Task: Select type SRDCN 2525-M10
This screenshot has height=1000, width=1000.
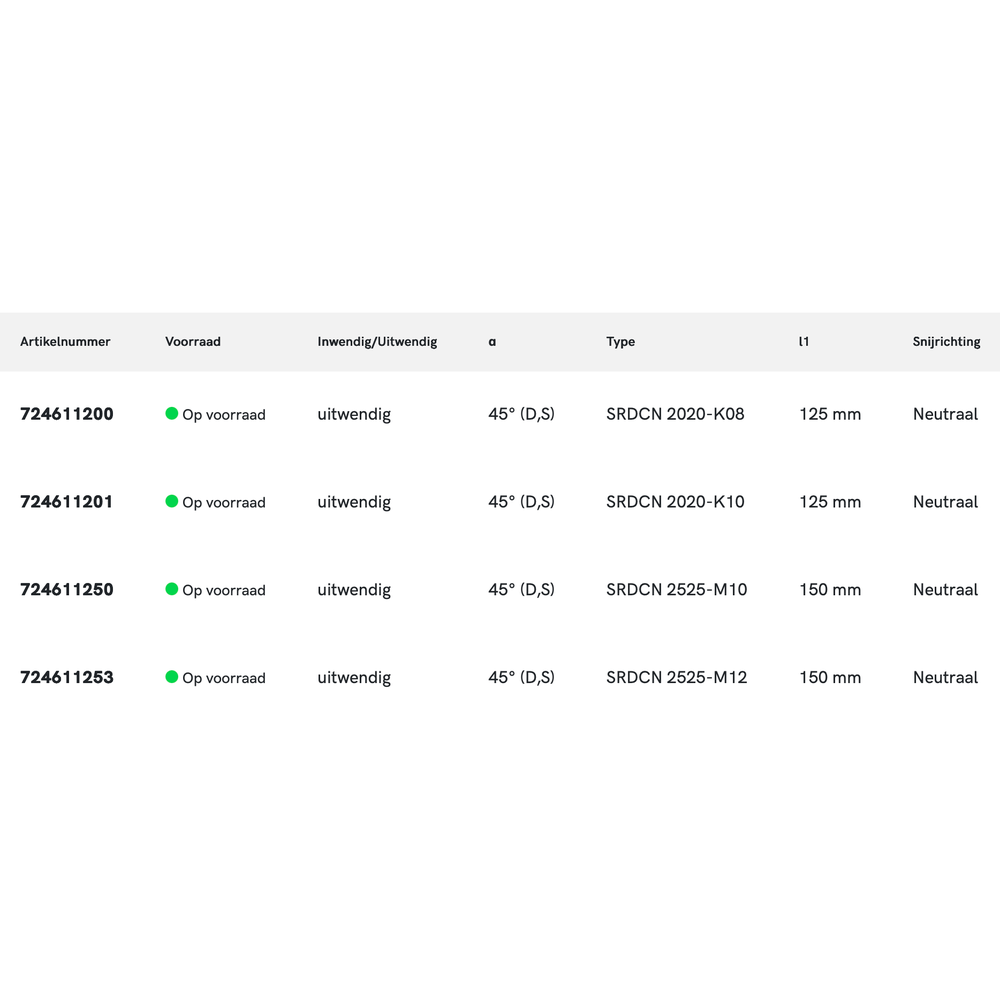Action: coord(676,590)
